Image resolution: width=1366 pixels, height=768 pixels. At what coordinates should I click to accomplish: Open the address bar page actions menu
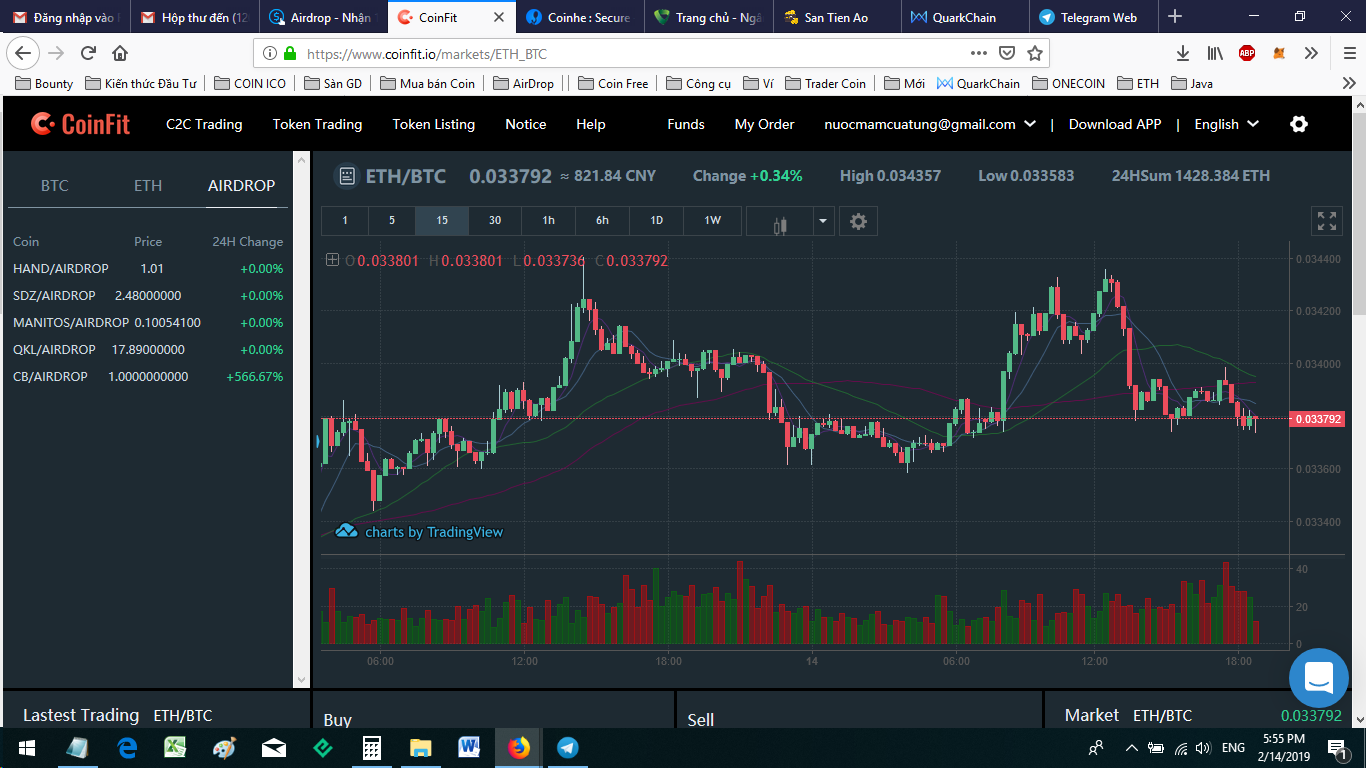979,53
